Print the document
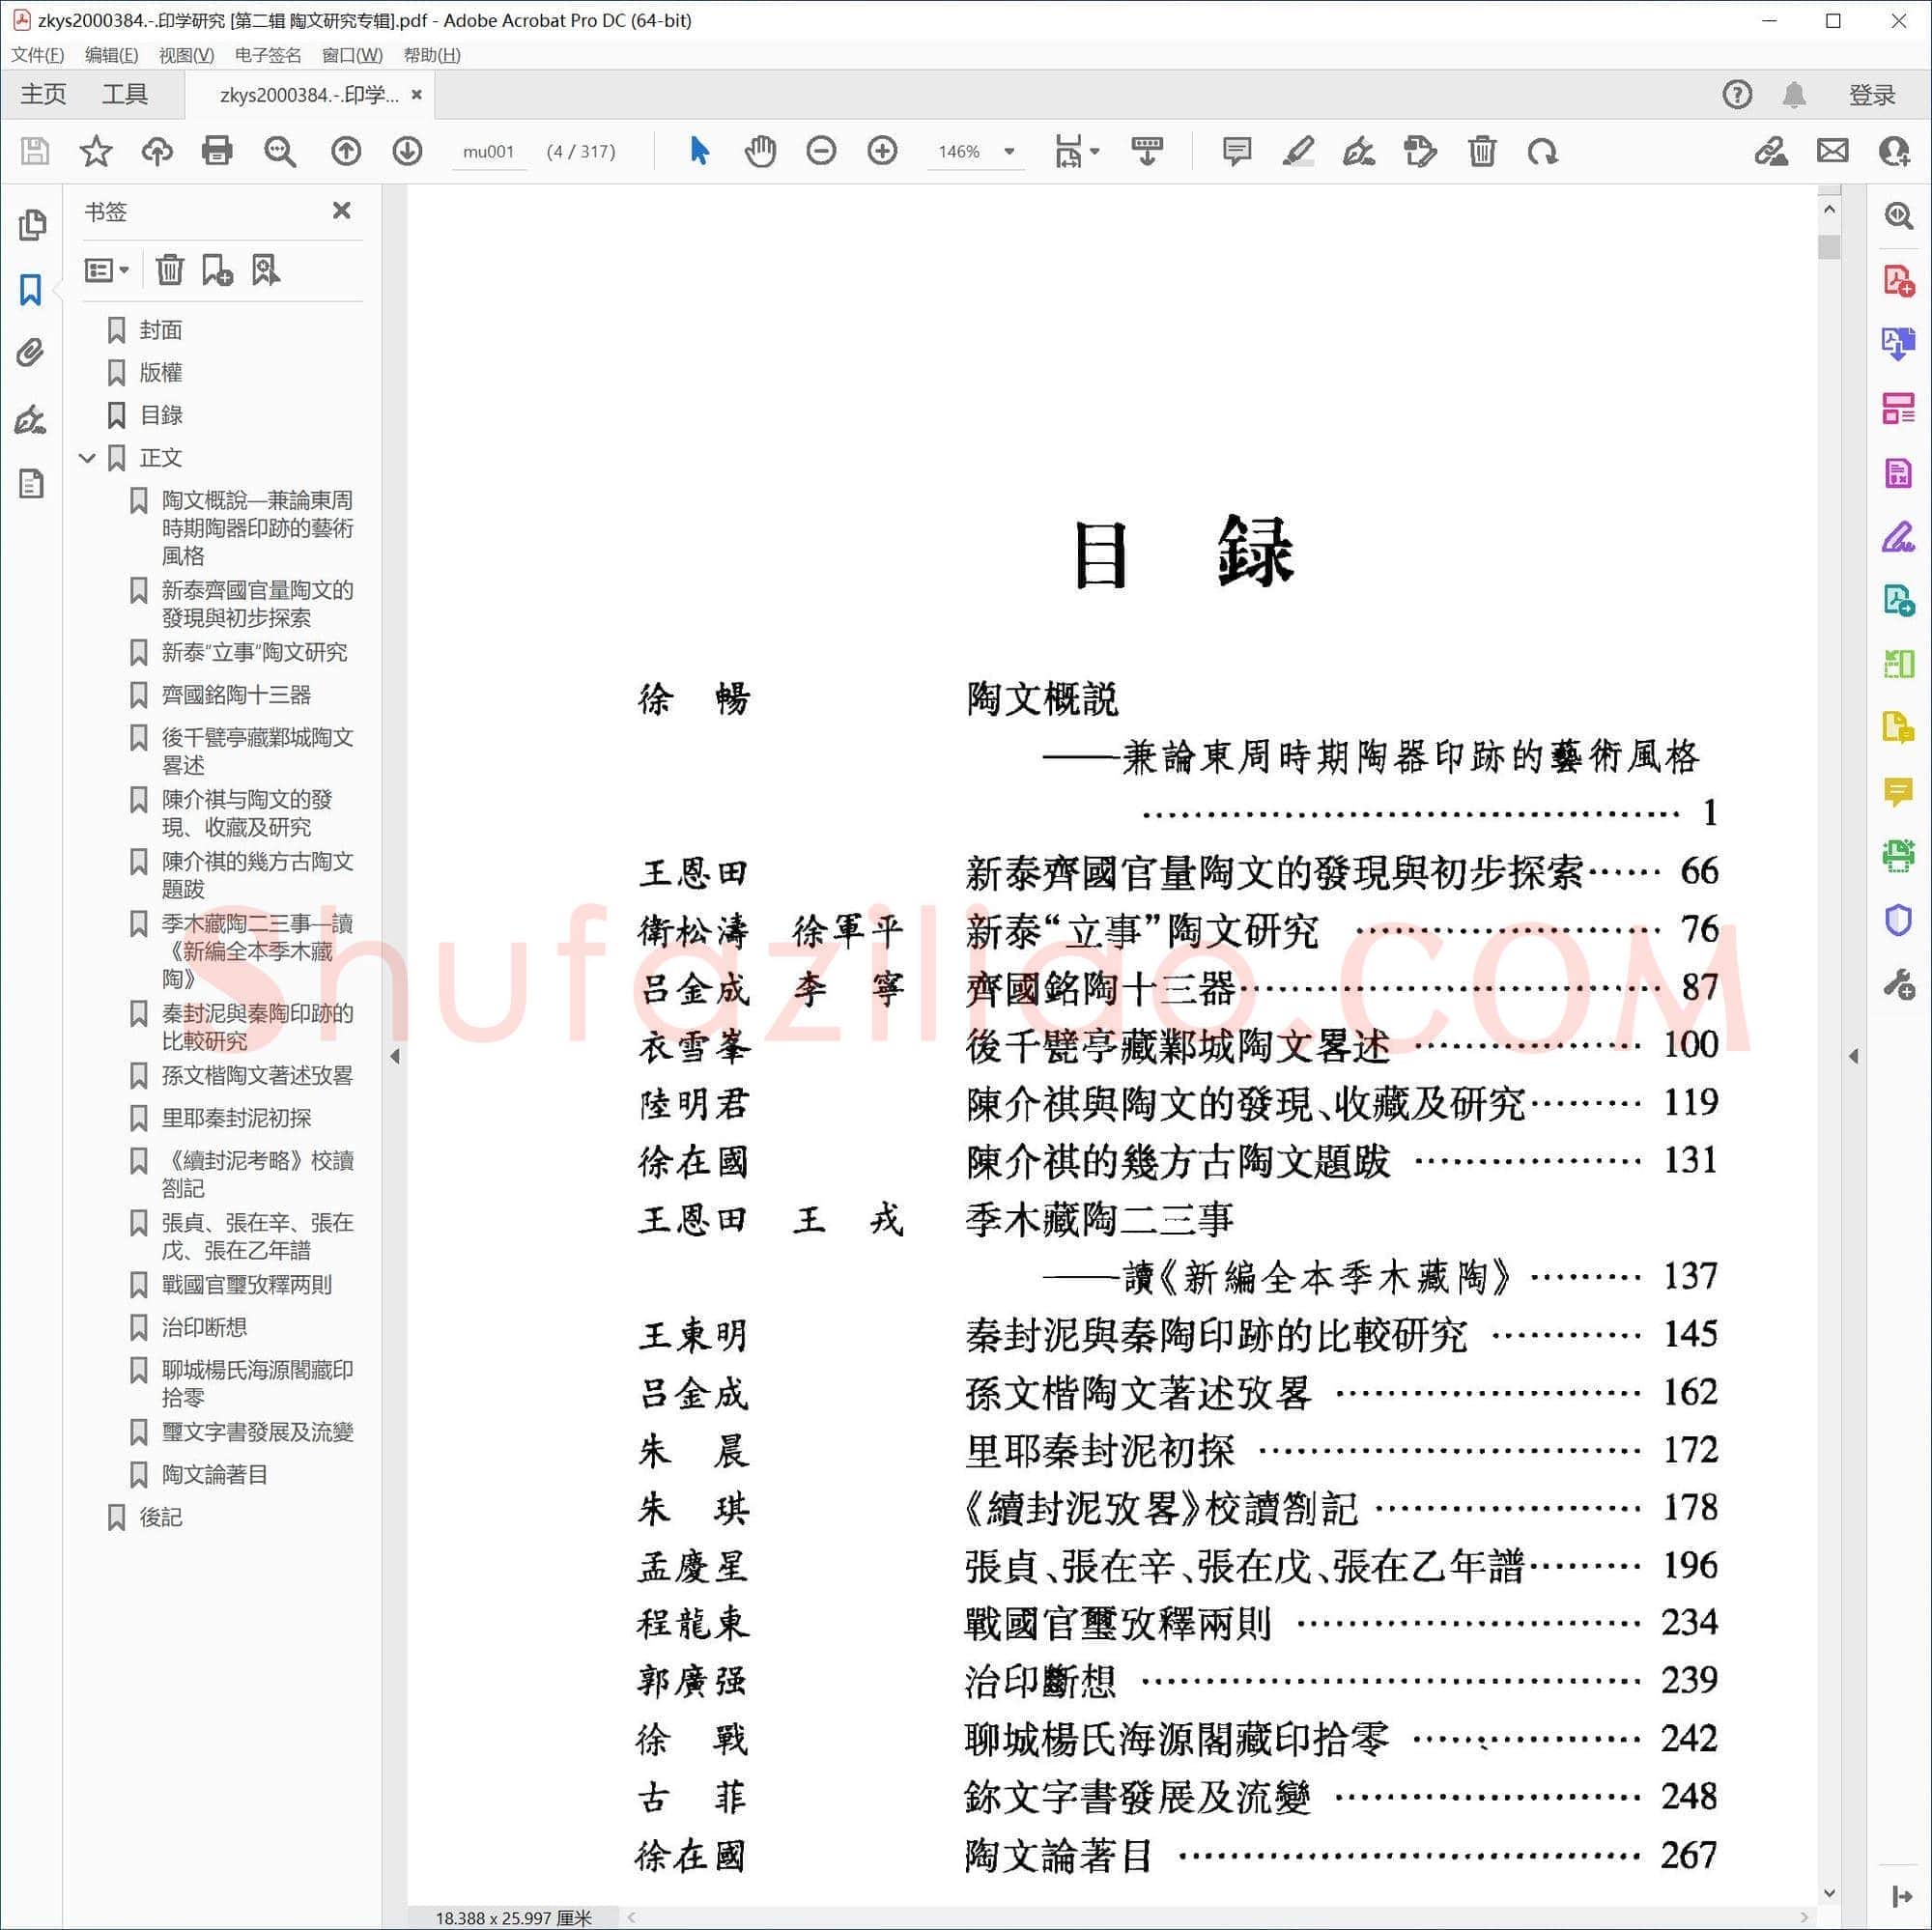This screenshot has height=1930, width=1932. (x=217, y=151)
